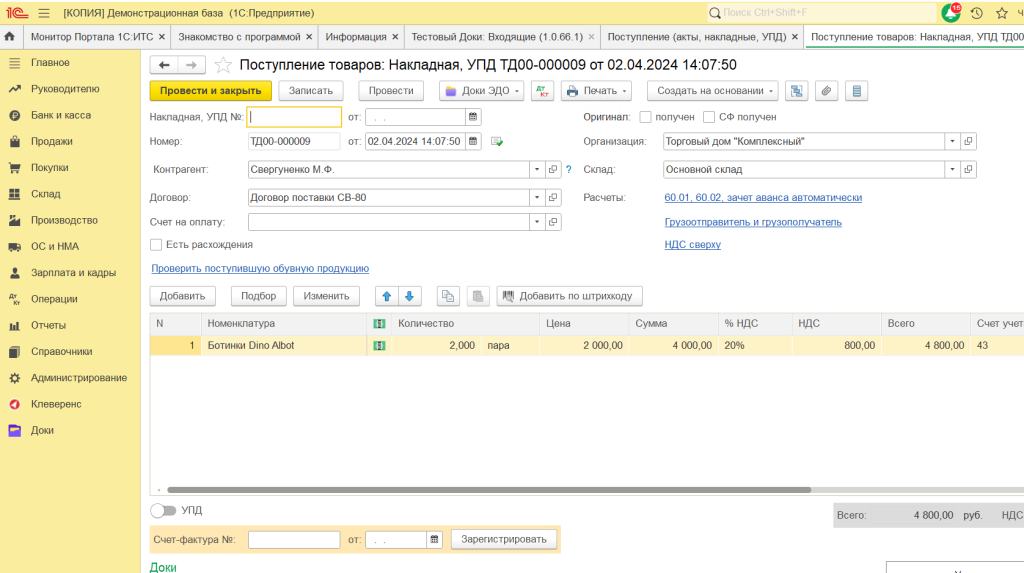Expand the Счет на оплату dropdown
The width and height of the screenshot is (1024, 573).
(x=537, y=222)
